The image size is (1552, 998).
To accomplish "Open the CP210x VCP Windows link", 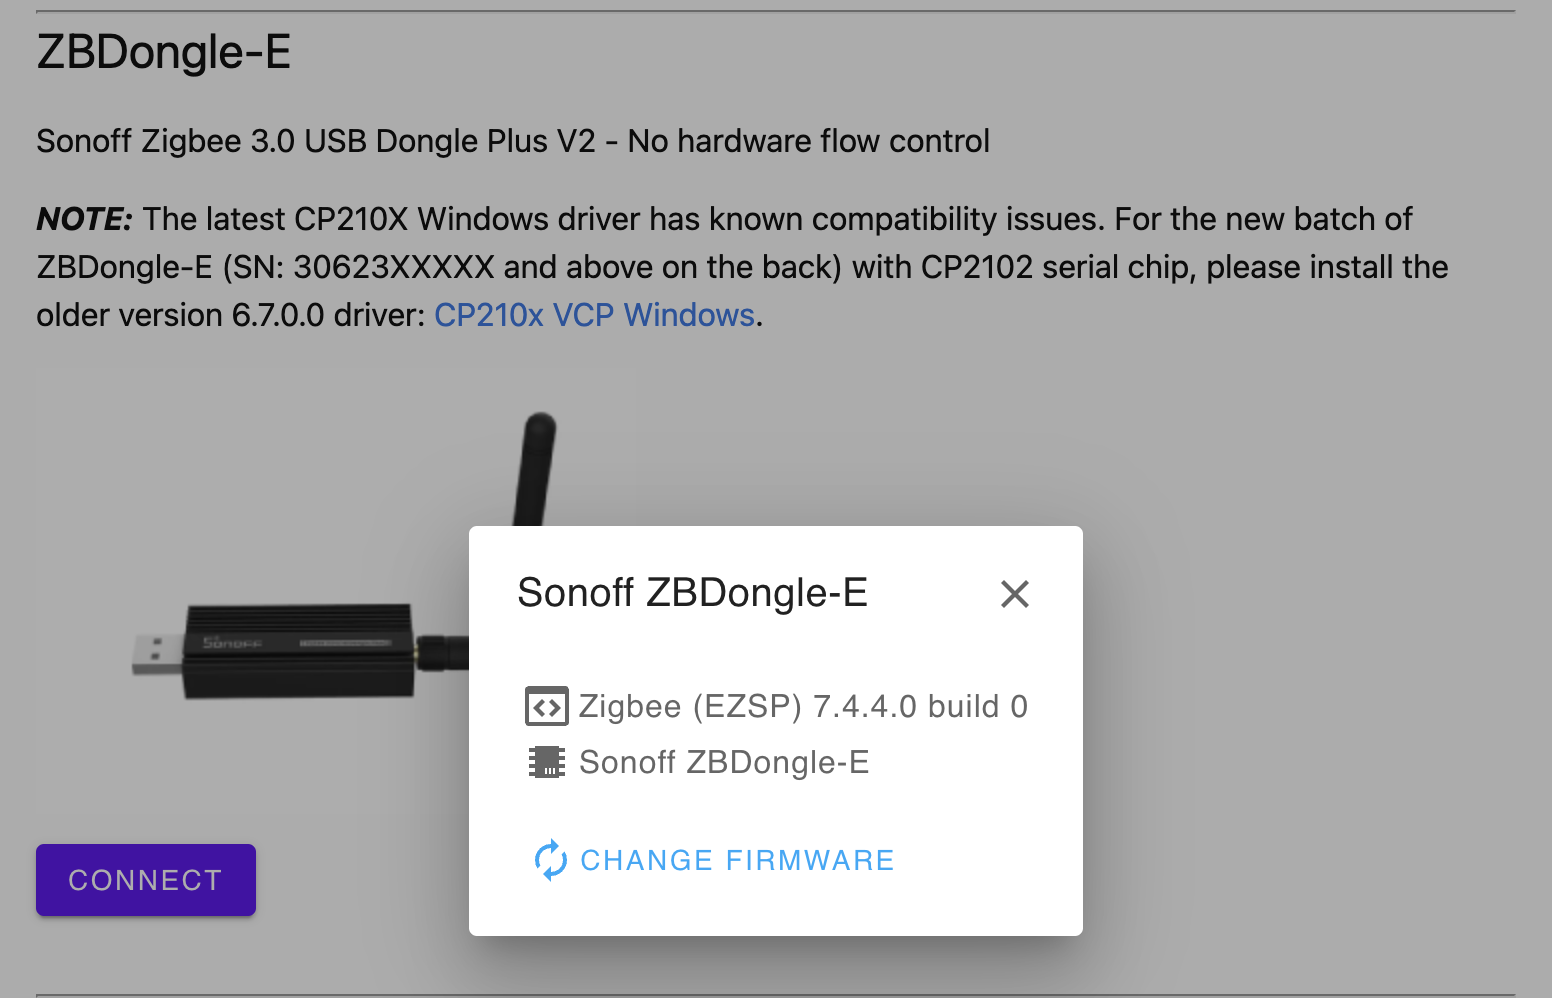I will [x=594, y=315].
